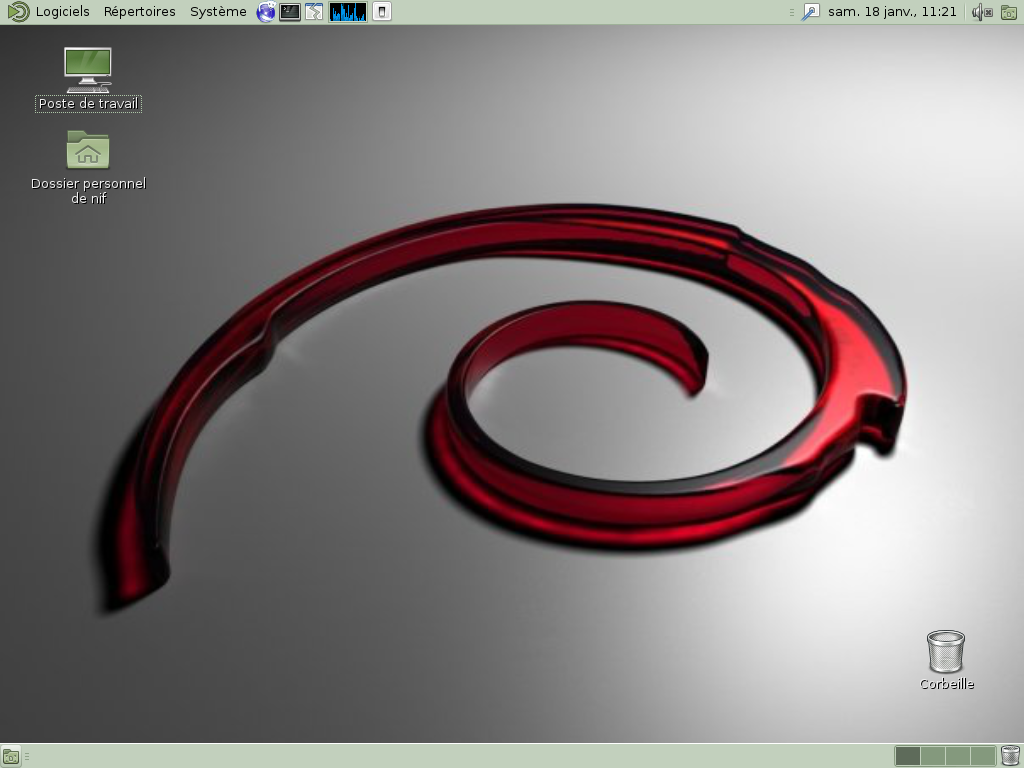Switch to the fourth workspace
The width and height of the screenshot is (1024, 768).
tap(983, 756)
